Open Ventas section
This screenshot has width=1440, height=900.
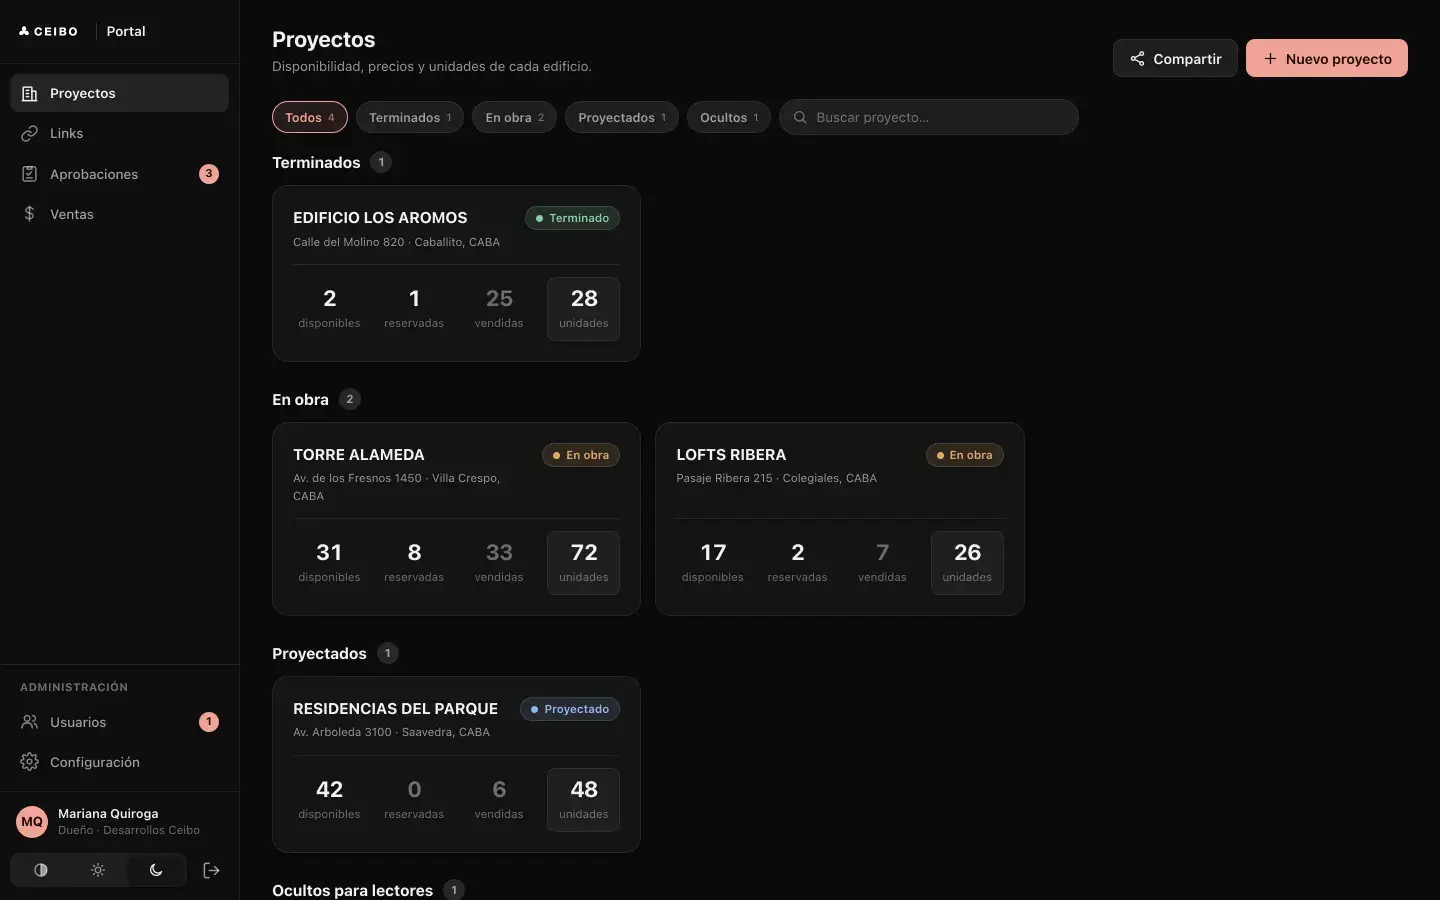pyautogui.click(x=119, y=214)
